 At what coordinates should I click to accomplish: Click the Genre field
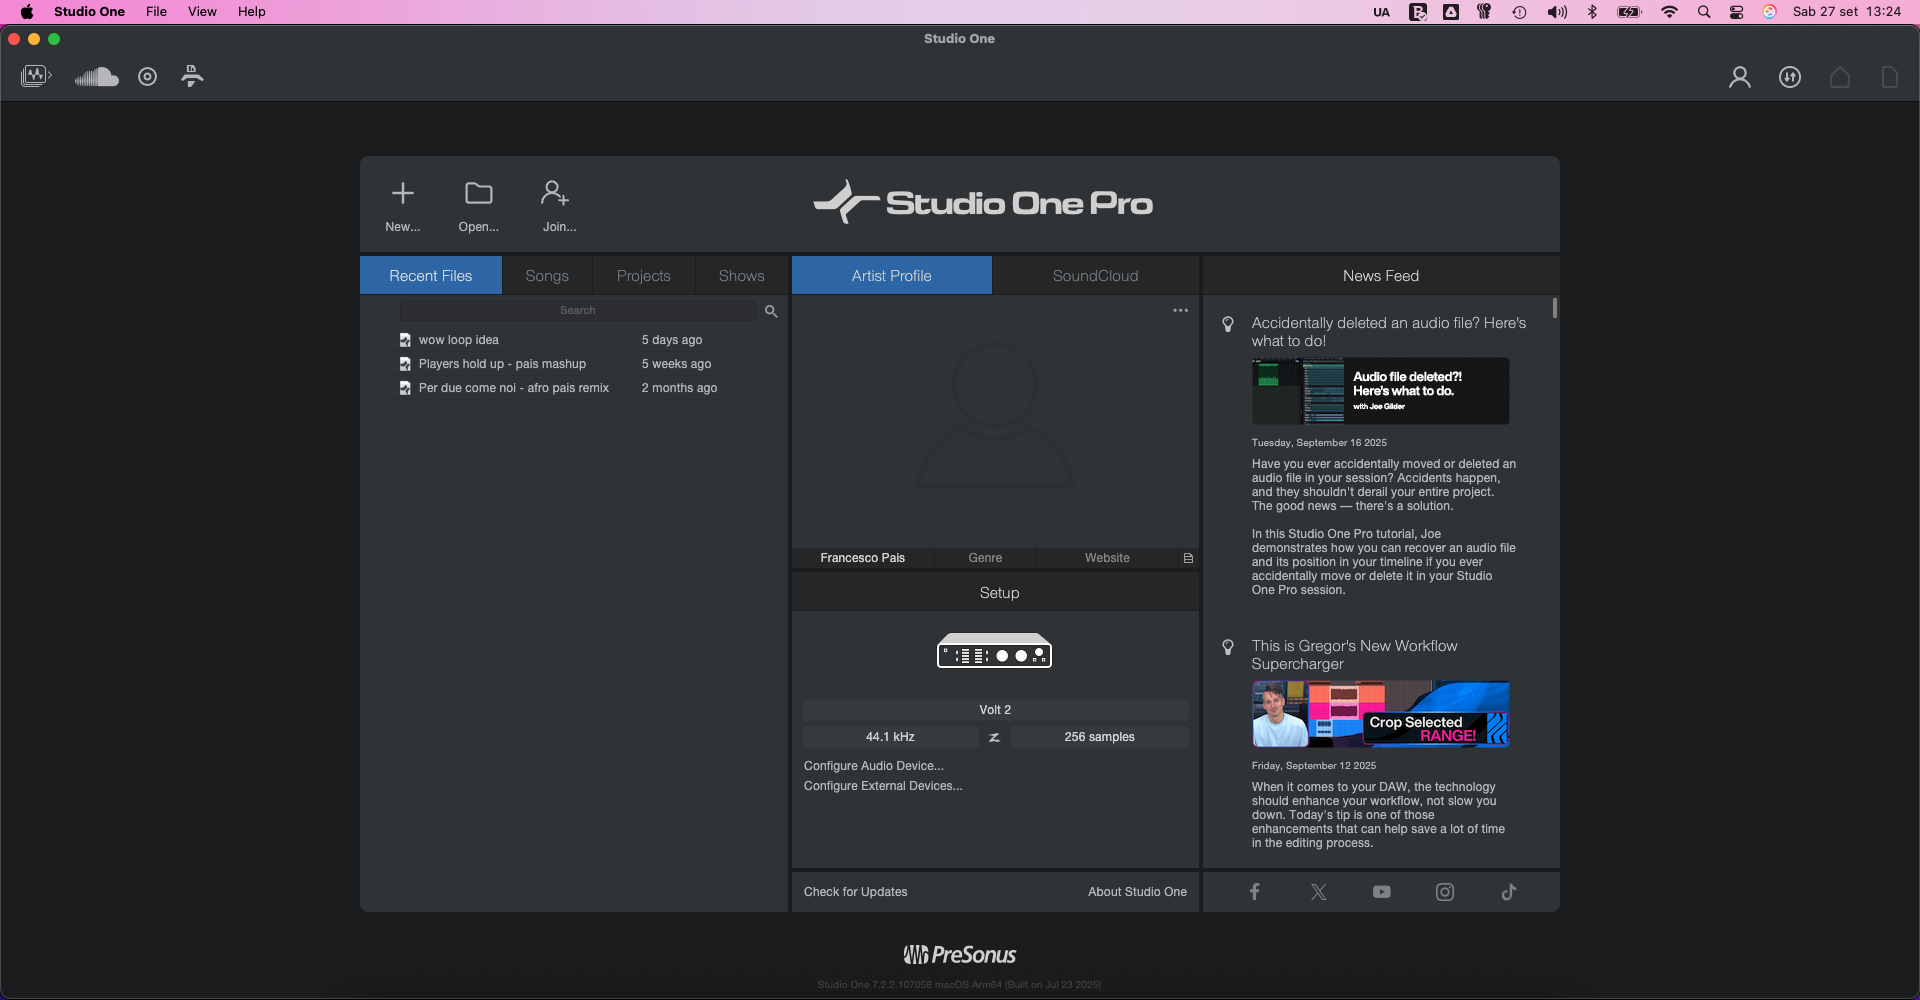click(985, 558)
